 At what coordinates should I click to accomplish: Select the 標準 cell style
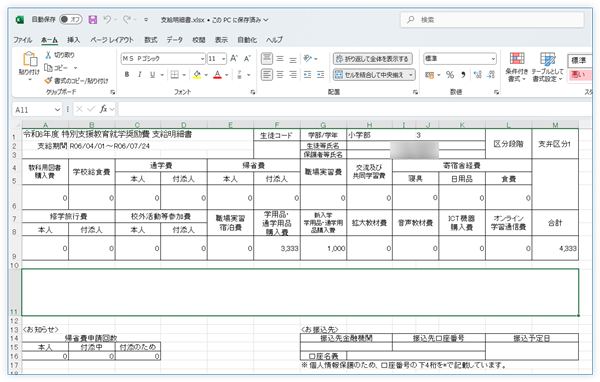579,60
